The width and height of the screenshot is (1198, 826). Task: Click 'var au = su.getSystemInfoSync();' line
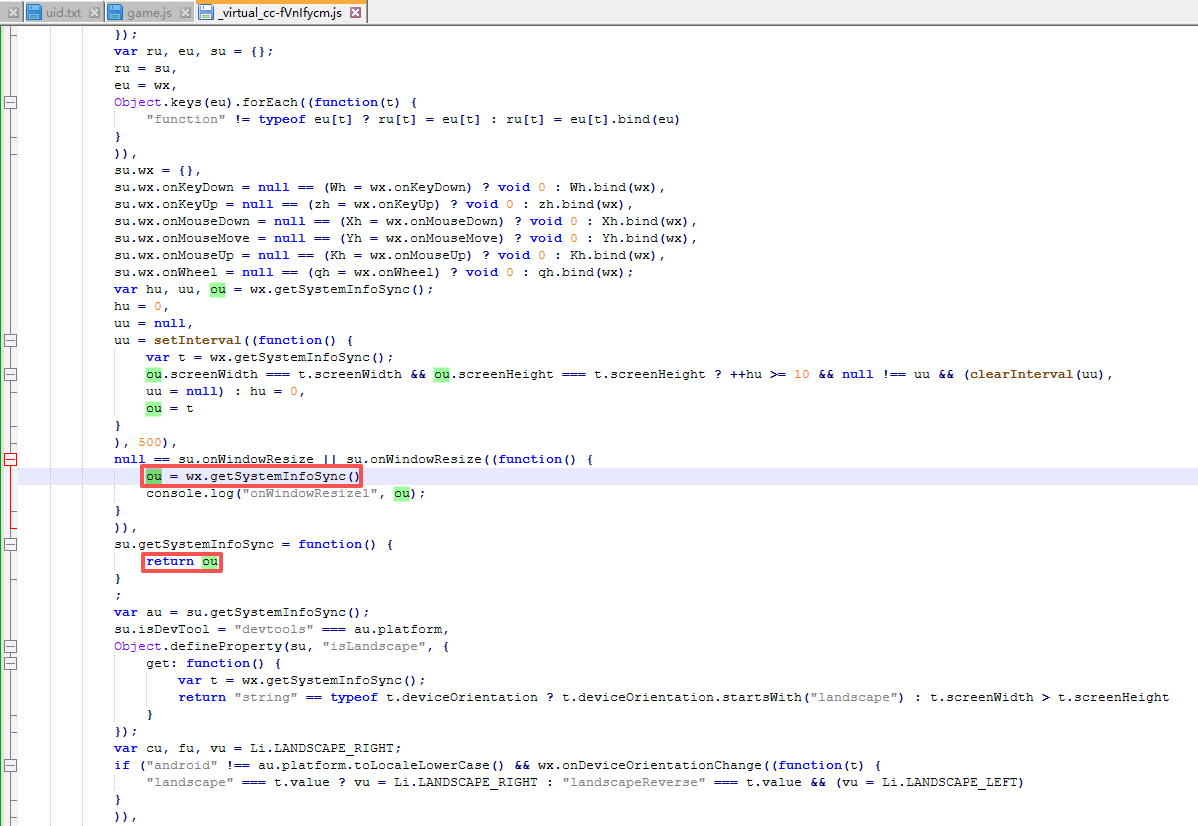(x=241, y=613)
